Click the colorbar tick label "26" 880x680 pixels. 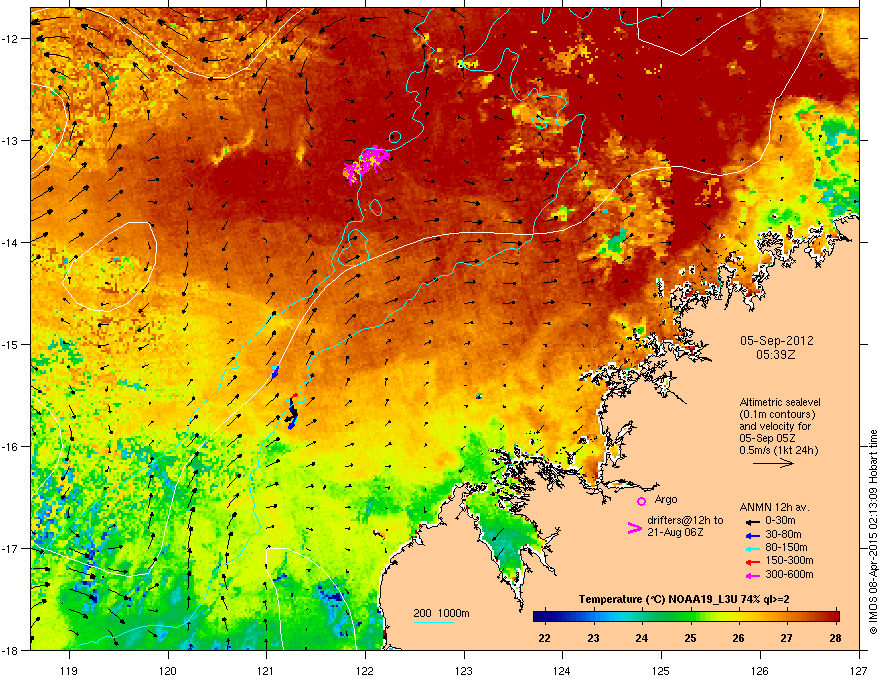[x=739, y=638]
